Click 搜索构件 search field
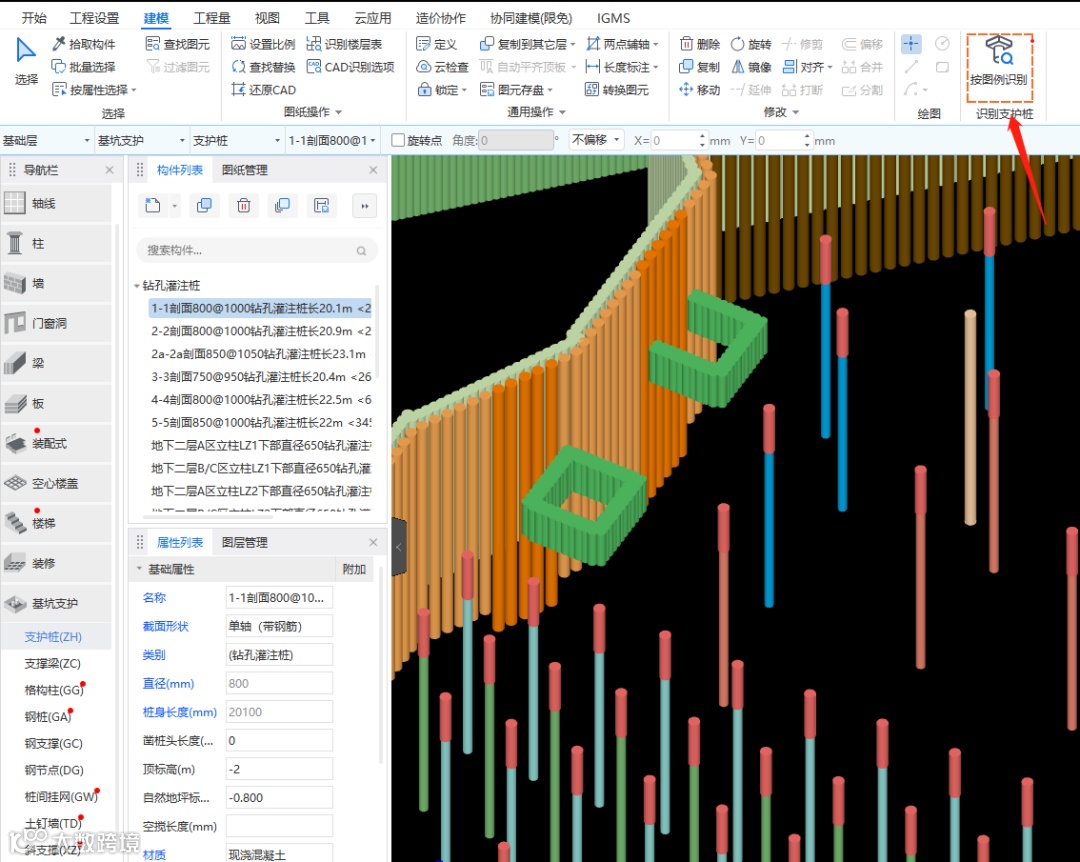 pyautogui.click(x=257, y=250)
